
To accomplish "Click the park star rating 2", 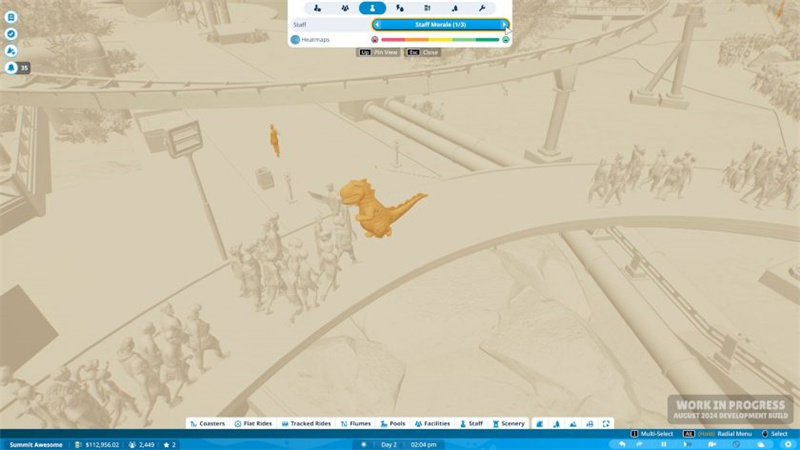I will [169, 445].
